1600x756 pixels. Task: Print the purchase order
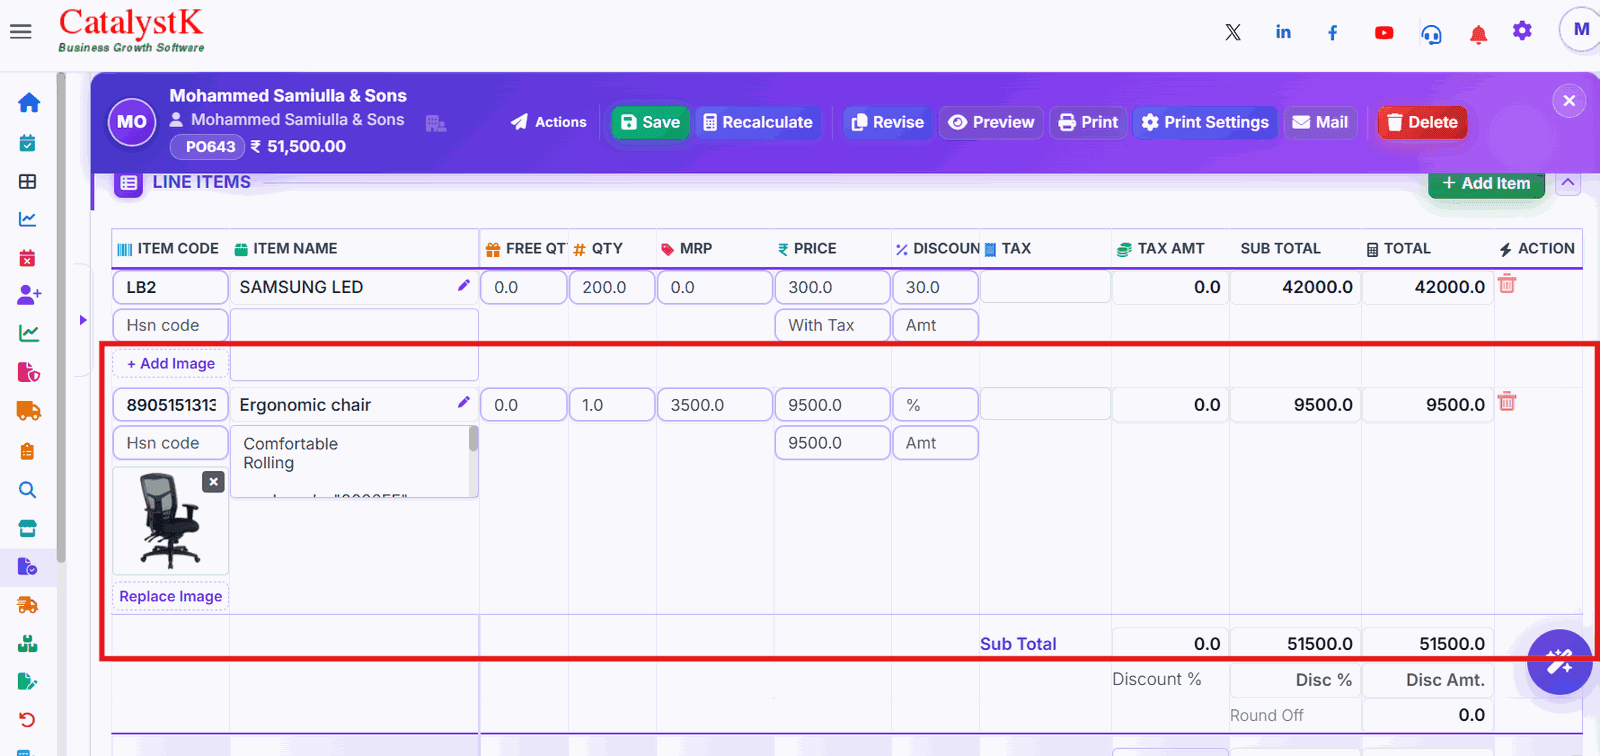click(1088, 122)
